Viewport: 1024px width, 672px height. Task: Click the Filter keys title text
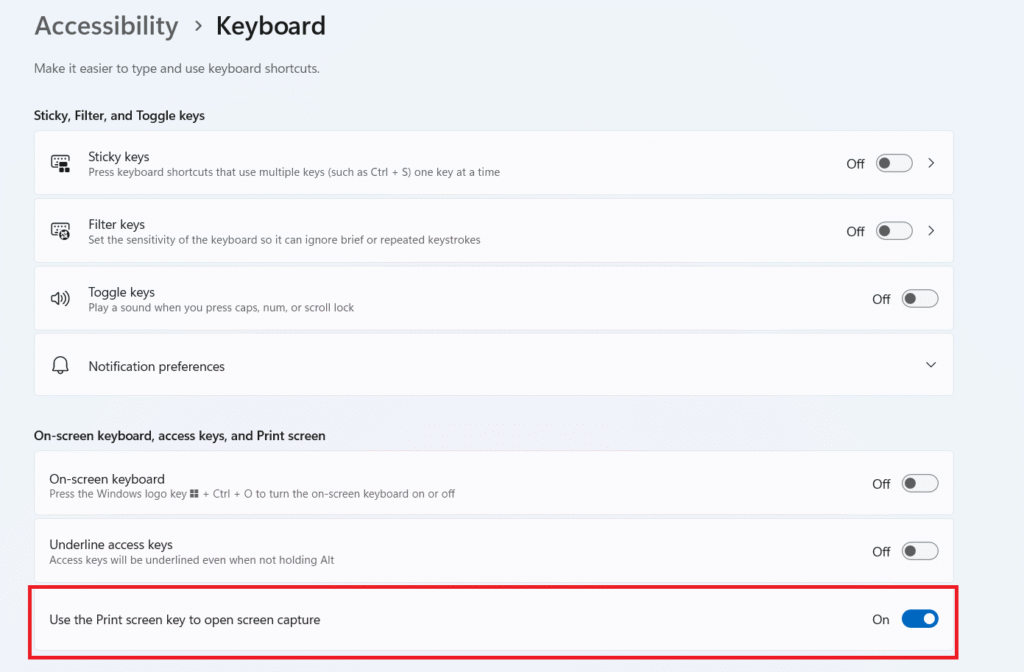(x=116, y=224)
